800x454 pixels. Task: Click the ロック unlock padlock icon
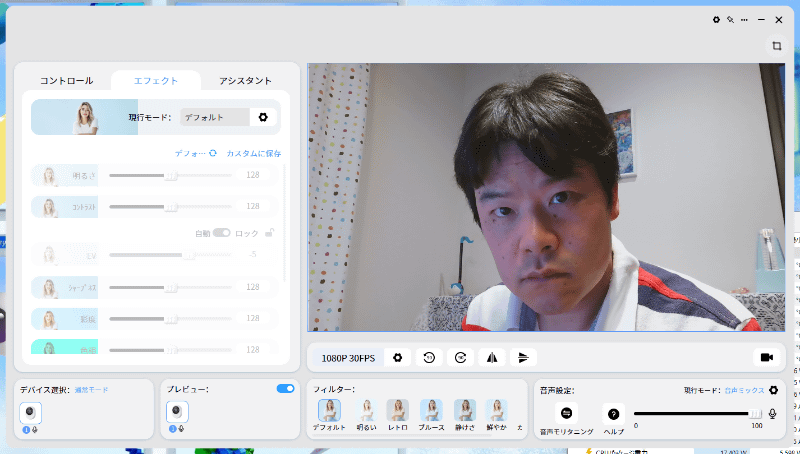click(269, 233)
